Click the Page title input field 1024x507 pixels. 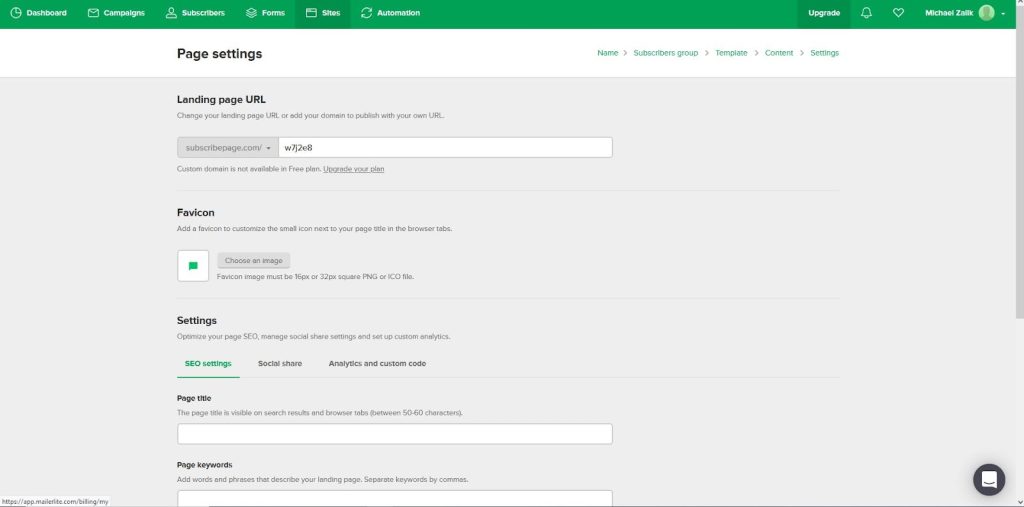[x=395, y=434]
